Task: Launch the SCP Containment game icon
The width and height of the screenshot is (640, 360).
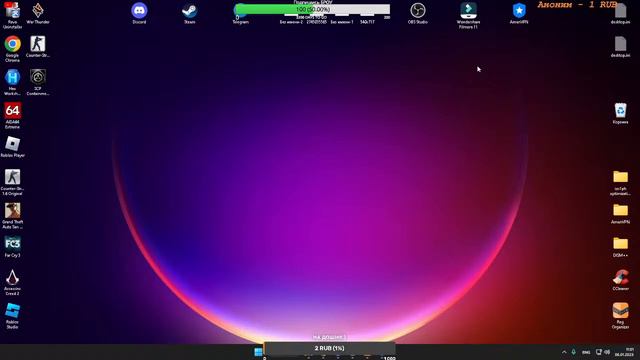Action: pyautogui.click(x=38, y=82)
